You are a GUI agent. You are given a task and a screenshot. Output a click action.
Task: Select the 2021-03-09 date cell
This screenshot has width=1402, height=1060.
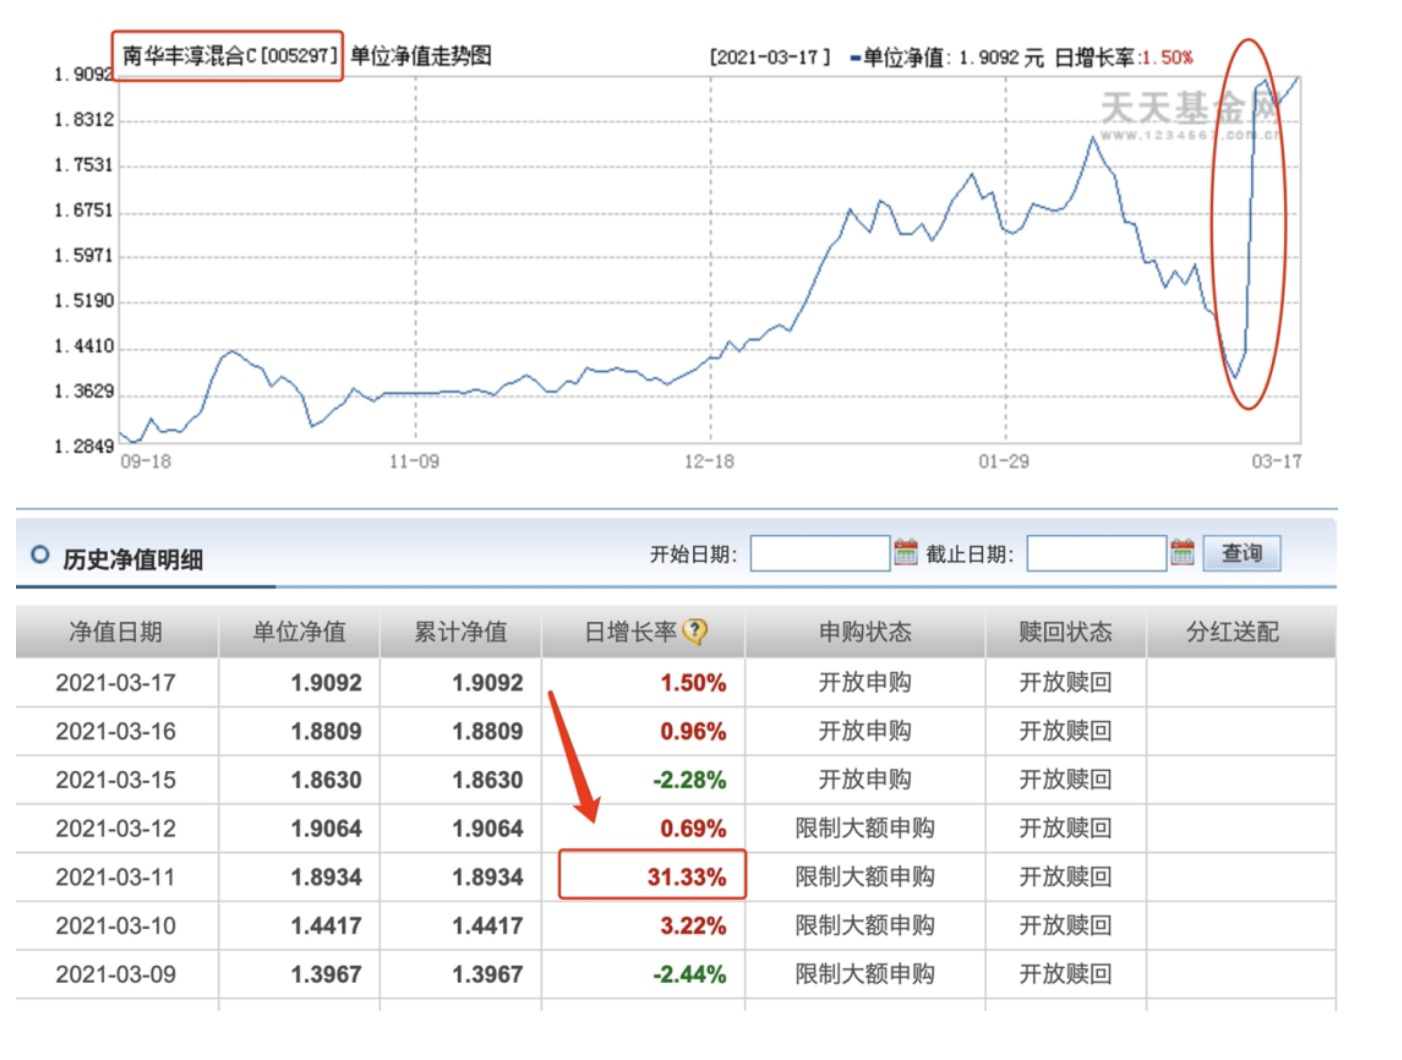pyautogui.click(x=116, y=974)
